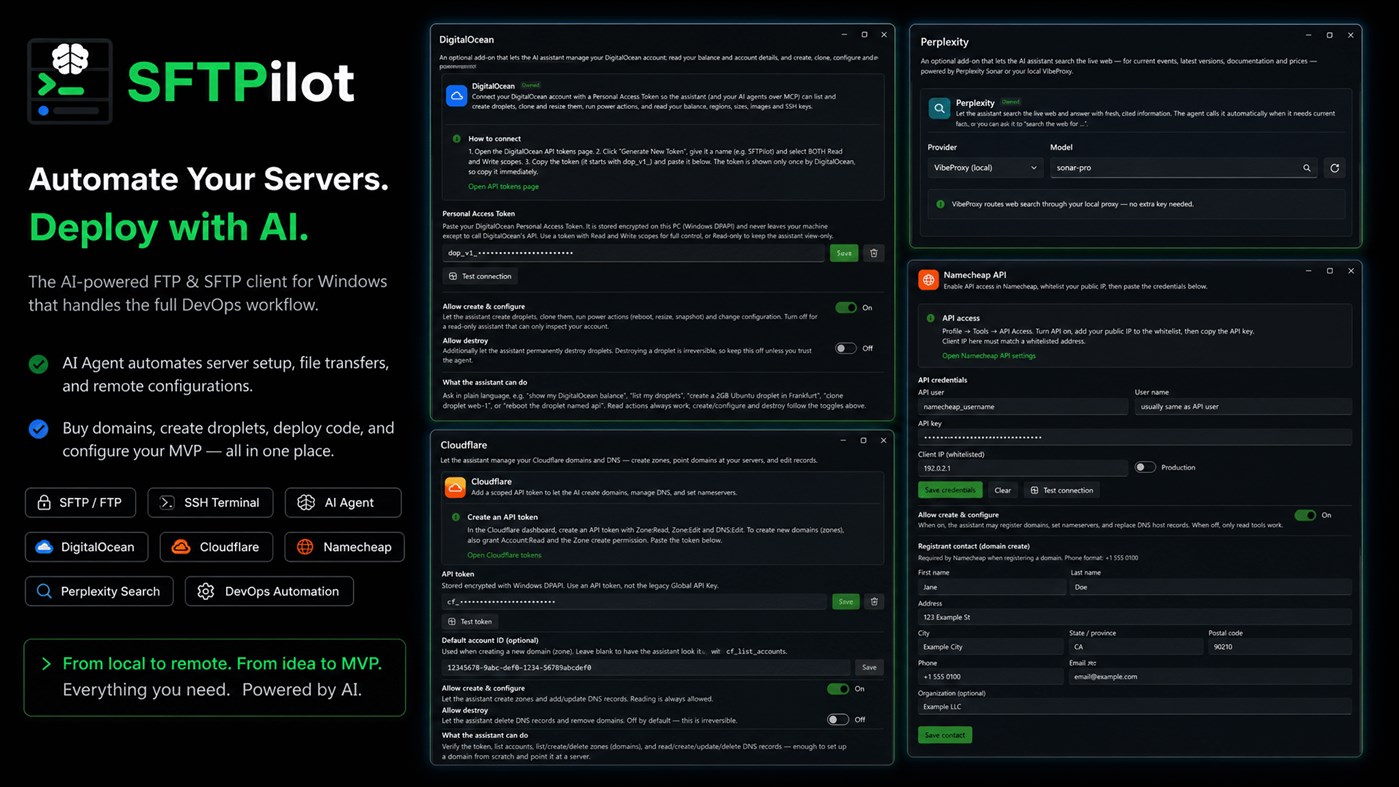Click the Namecheap API user field
Viewport: 1399px width, 787px height.
(x=1022, y=407)
